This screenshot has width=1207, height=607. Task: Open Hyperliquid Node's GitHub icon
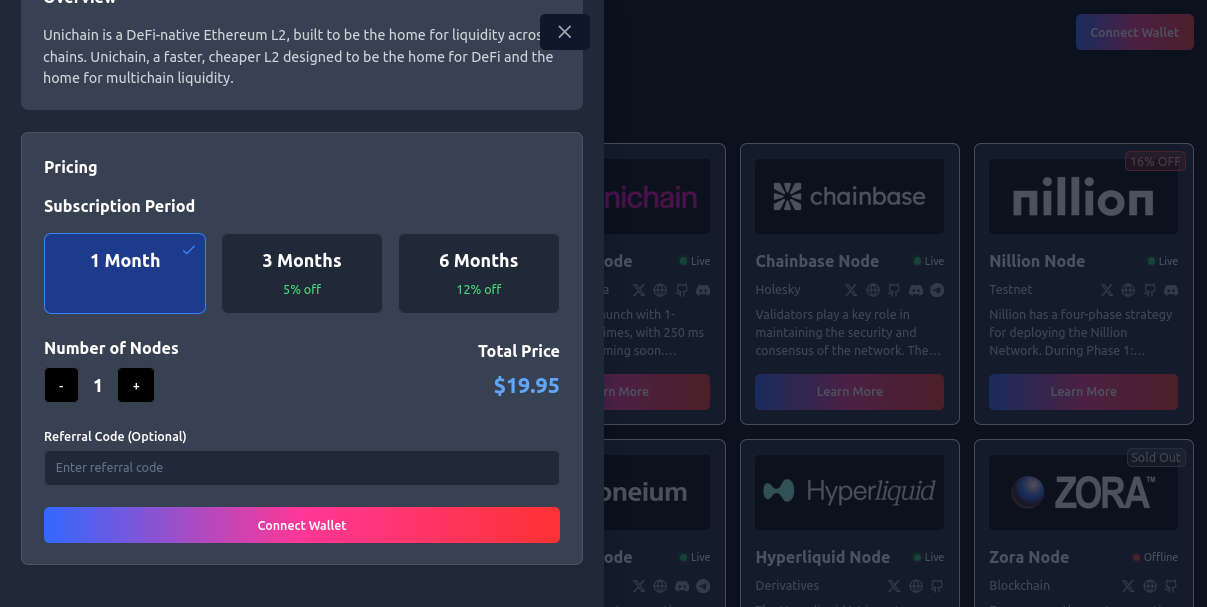point(937,586)
